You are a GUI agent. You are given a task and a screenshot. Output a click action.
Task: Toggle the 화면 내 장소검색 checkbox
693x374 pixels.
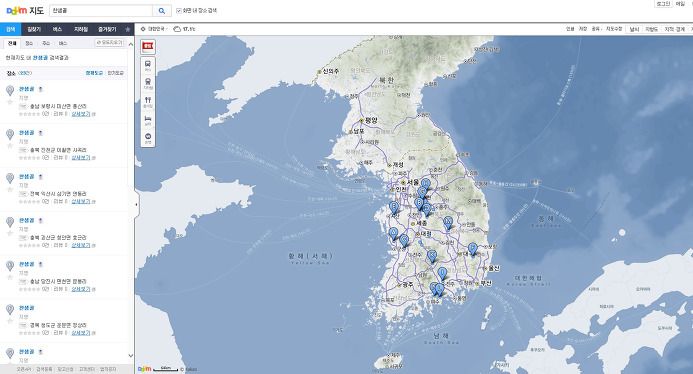(179, 11)
